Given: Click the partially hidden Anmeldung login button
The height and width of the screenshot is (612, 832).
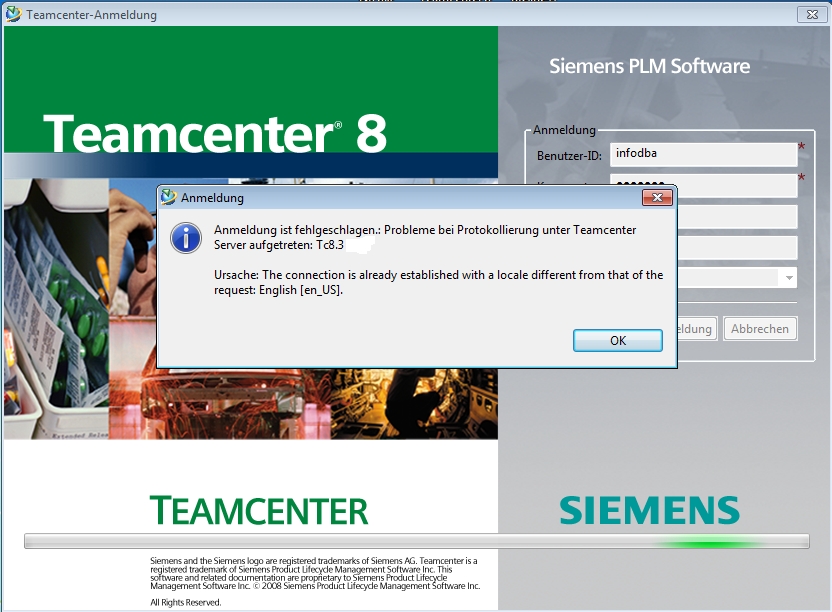Looking at the screenshot, I should 697,329.
